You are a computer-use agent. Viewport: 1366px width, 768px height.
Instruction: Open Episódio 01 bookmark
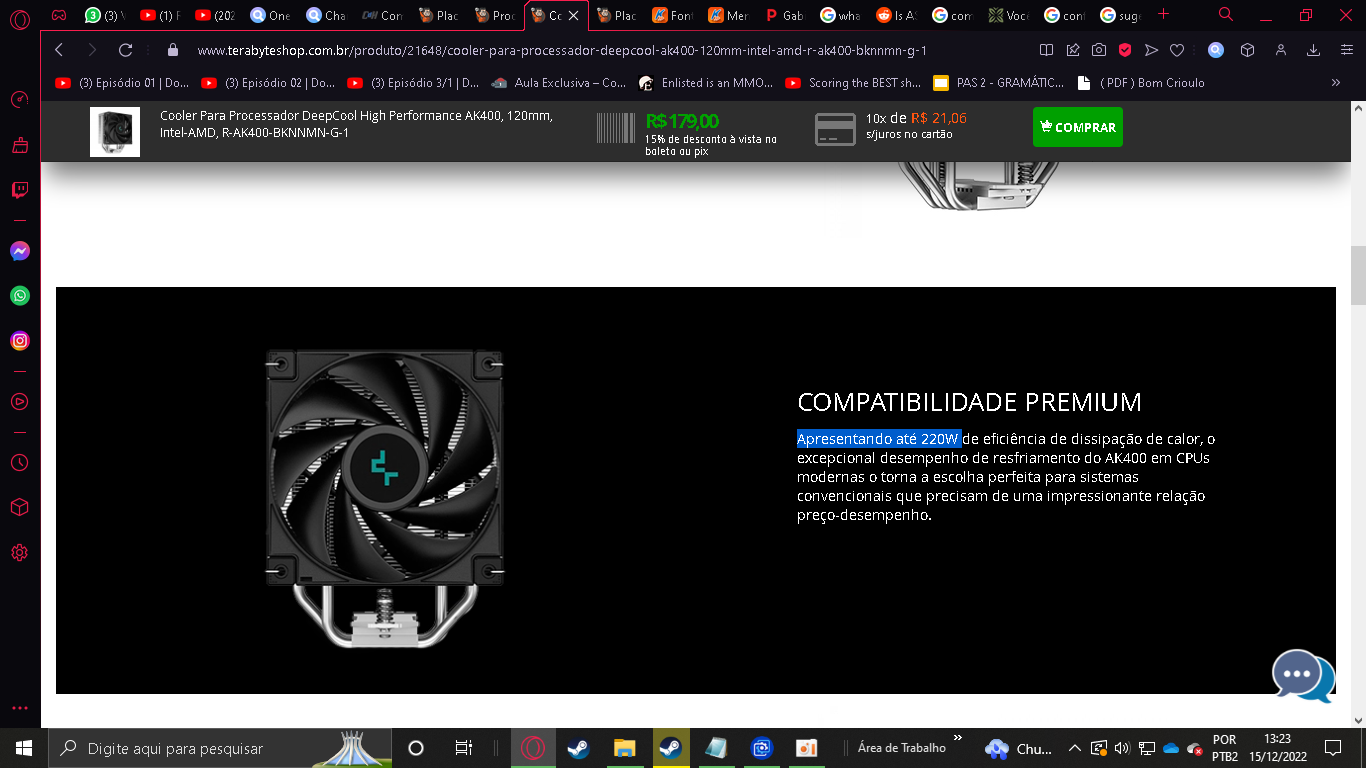(x=122, y=83)
